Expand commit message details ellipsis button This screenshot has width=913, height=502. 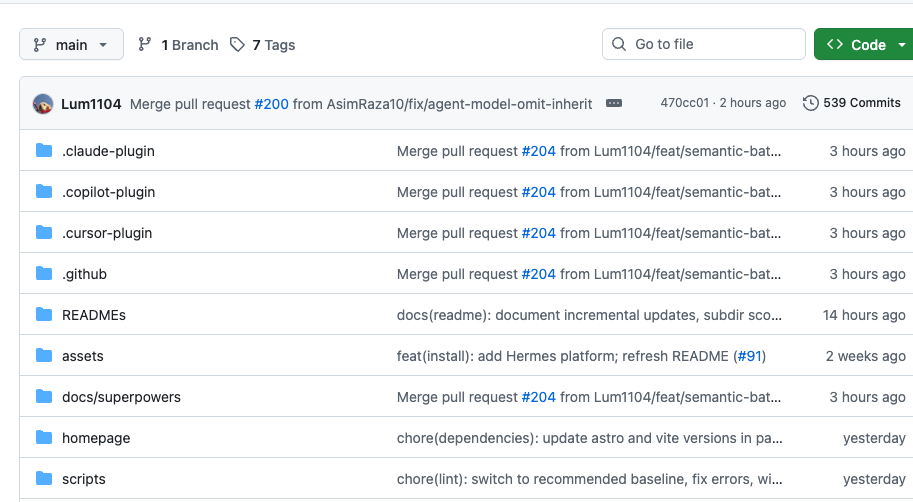[x=614, y=103]
